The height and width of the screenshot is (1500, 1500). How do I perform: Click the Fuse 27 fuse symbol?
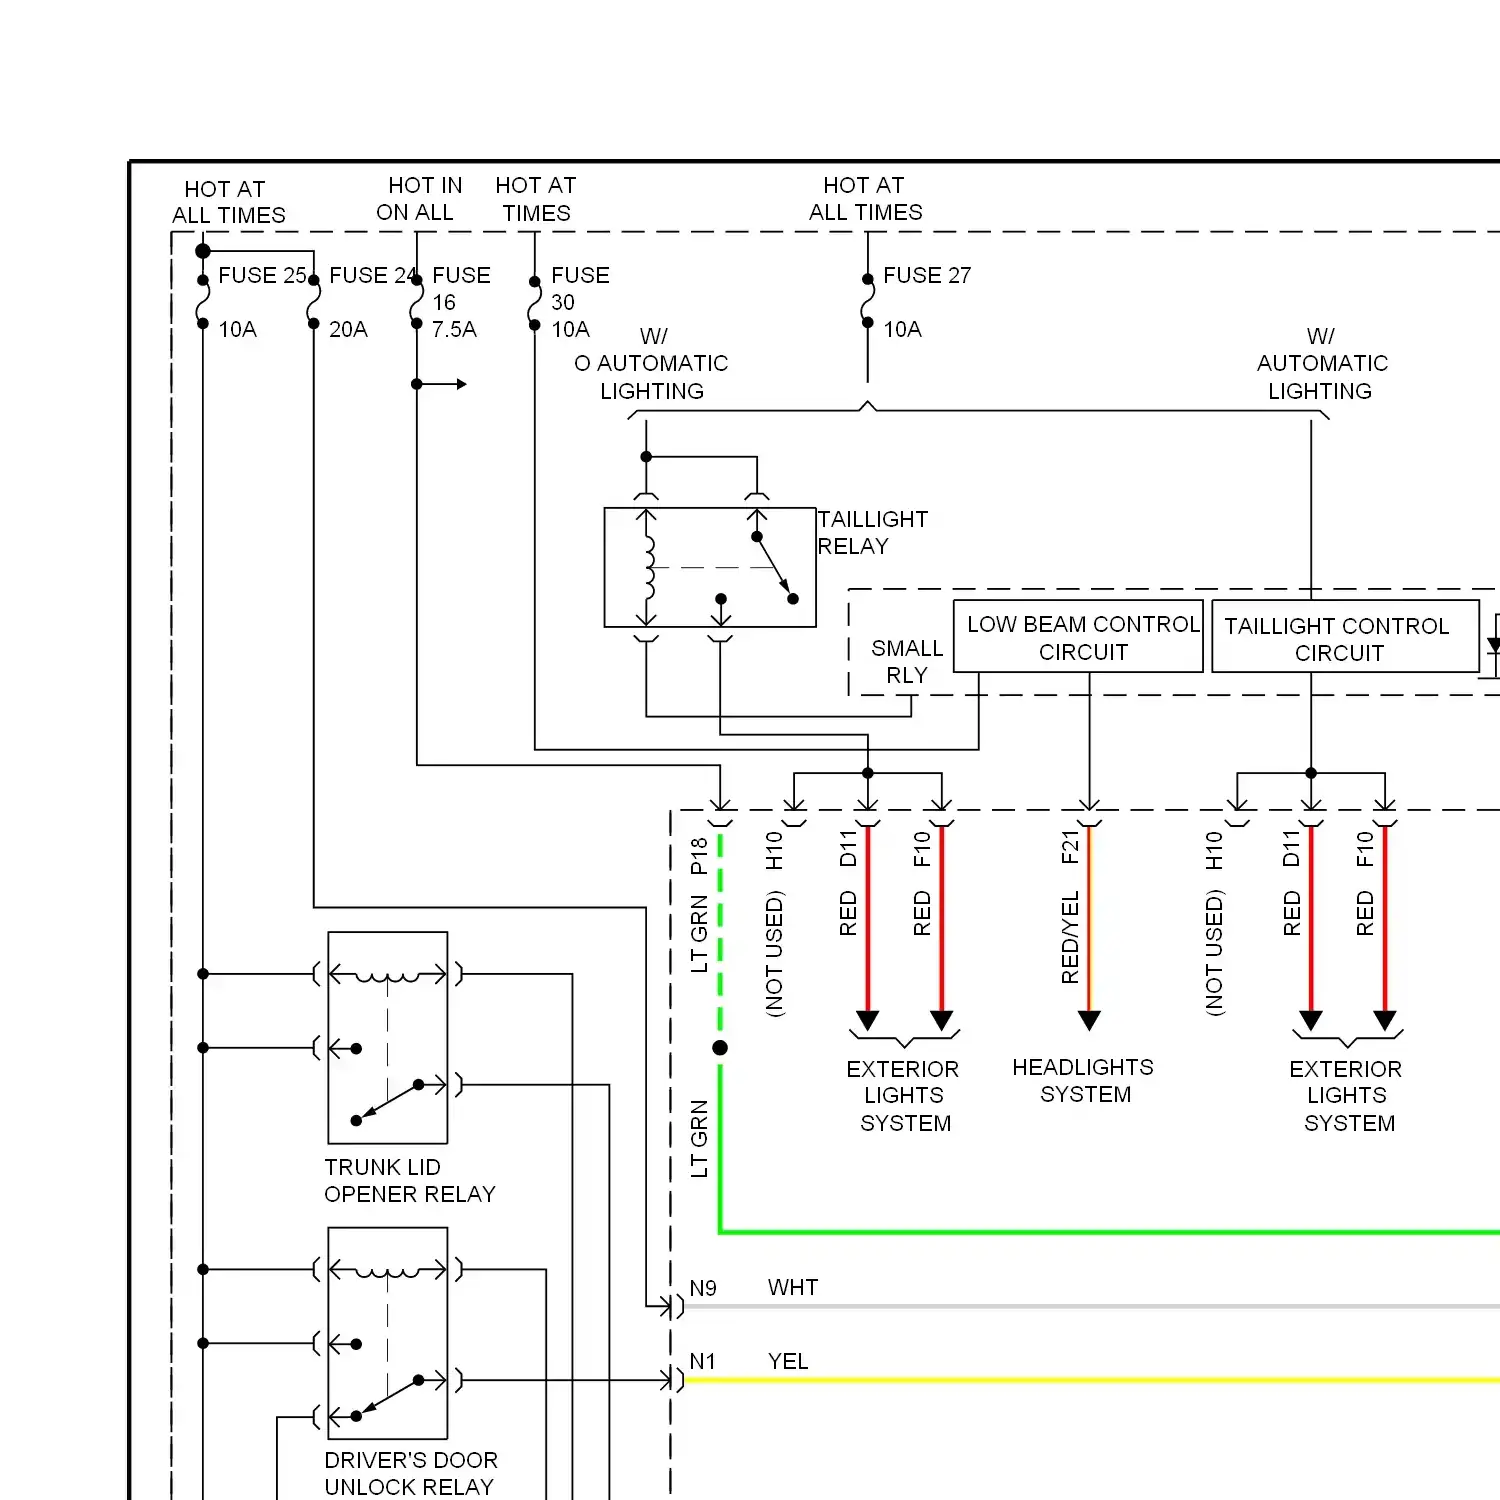click(867, 301)
